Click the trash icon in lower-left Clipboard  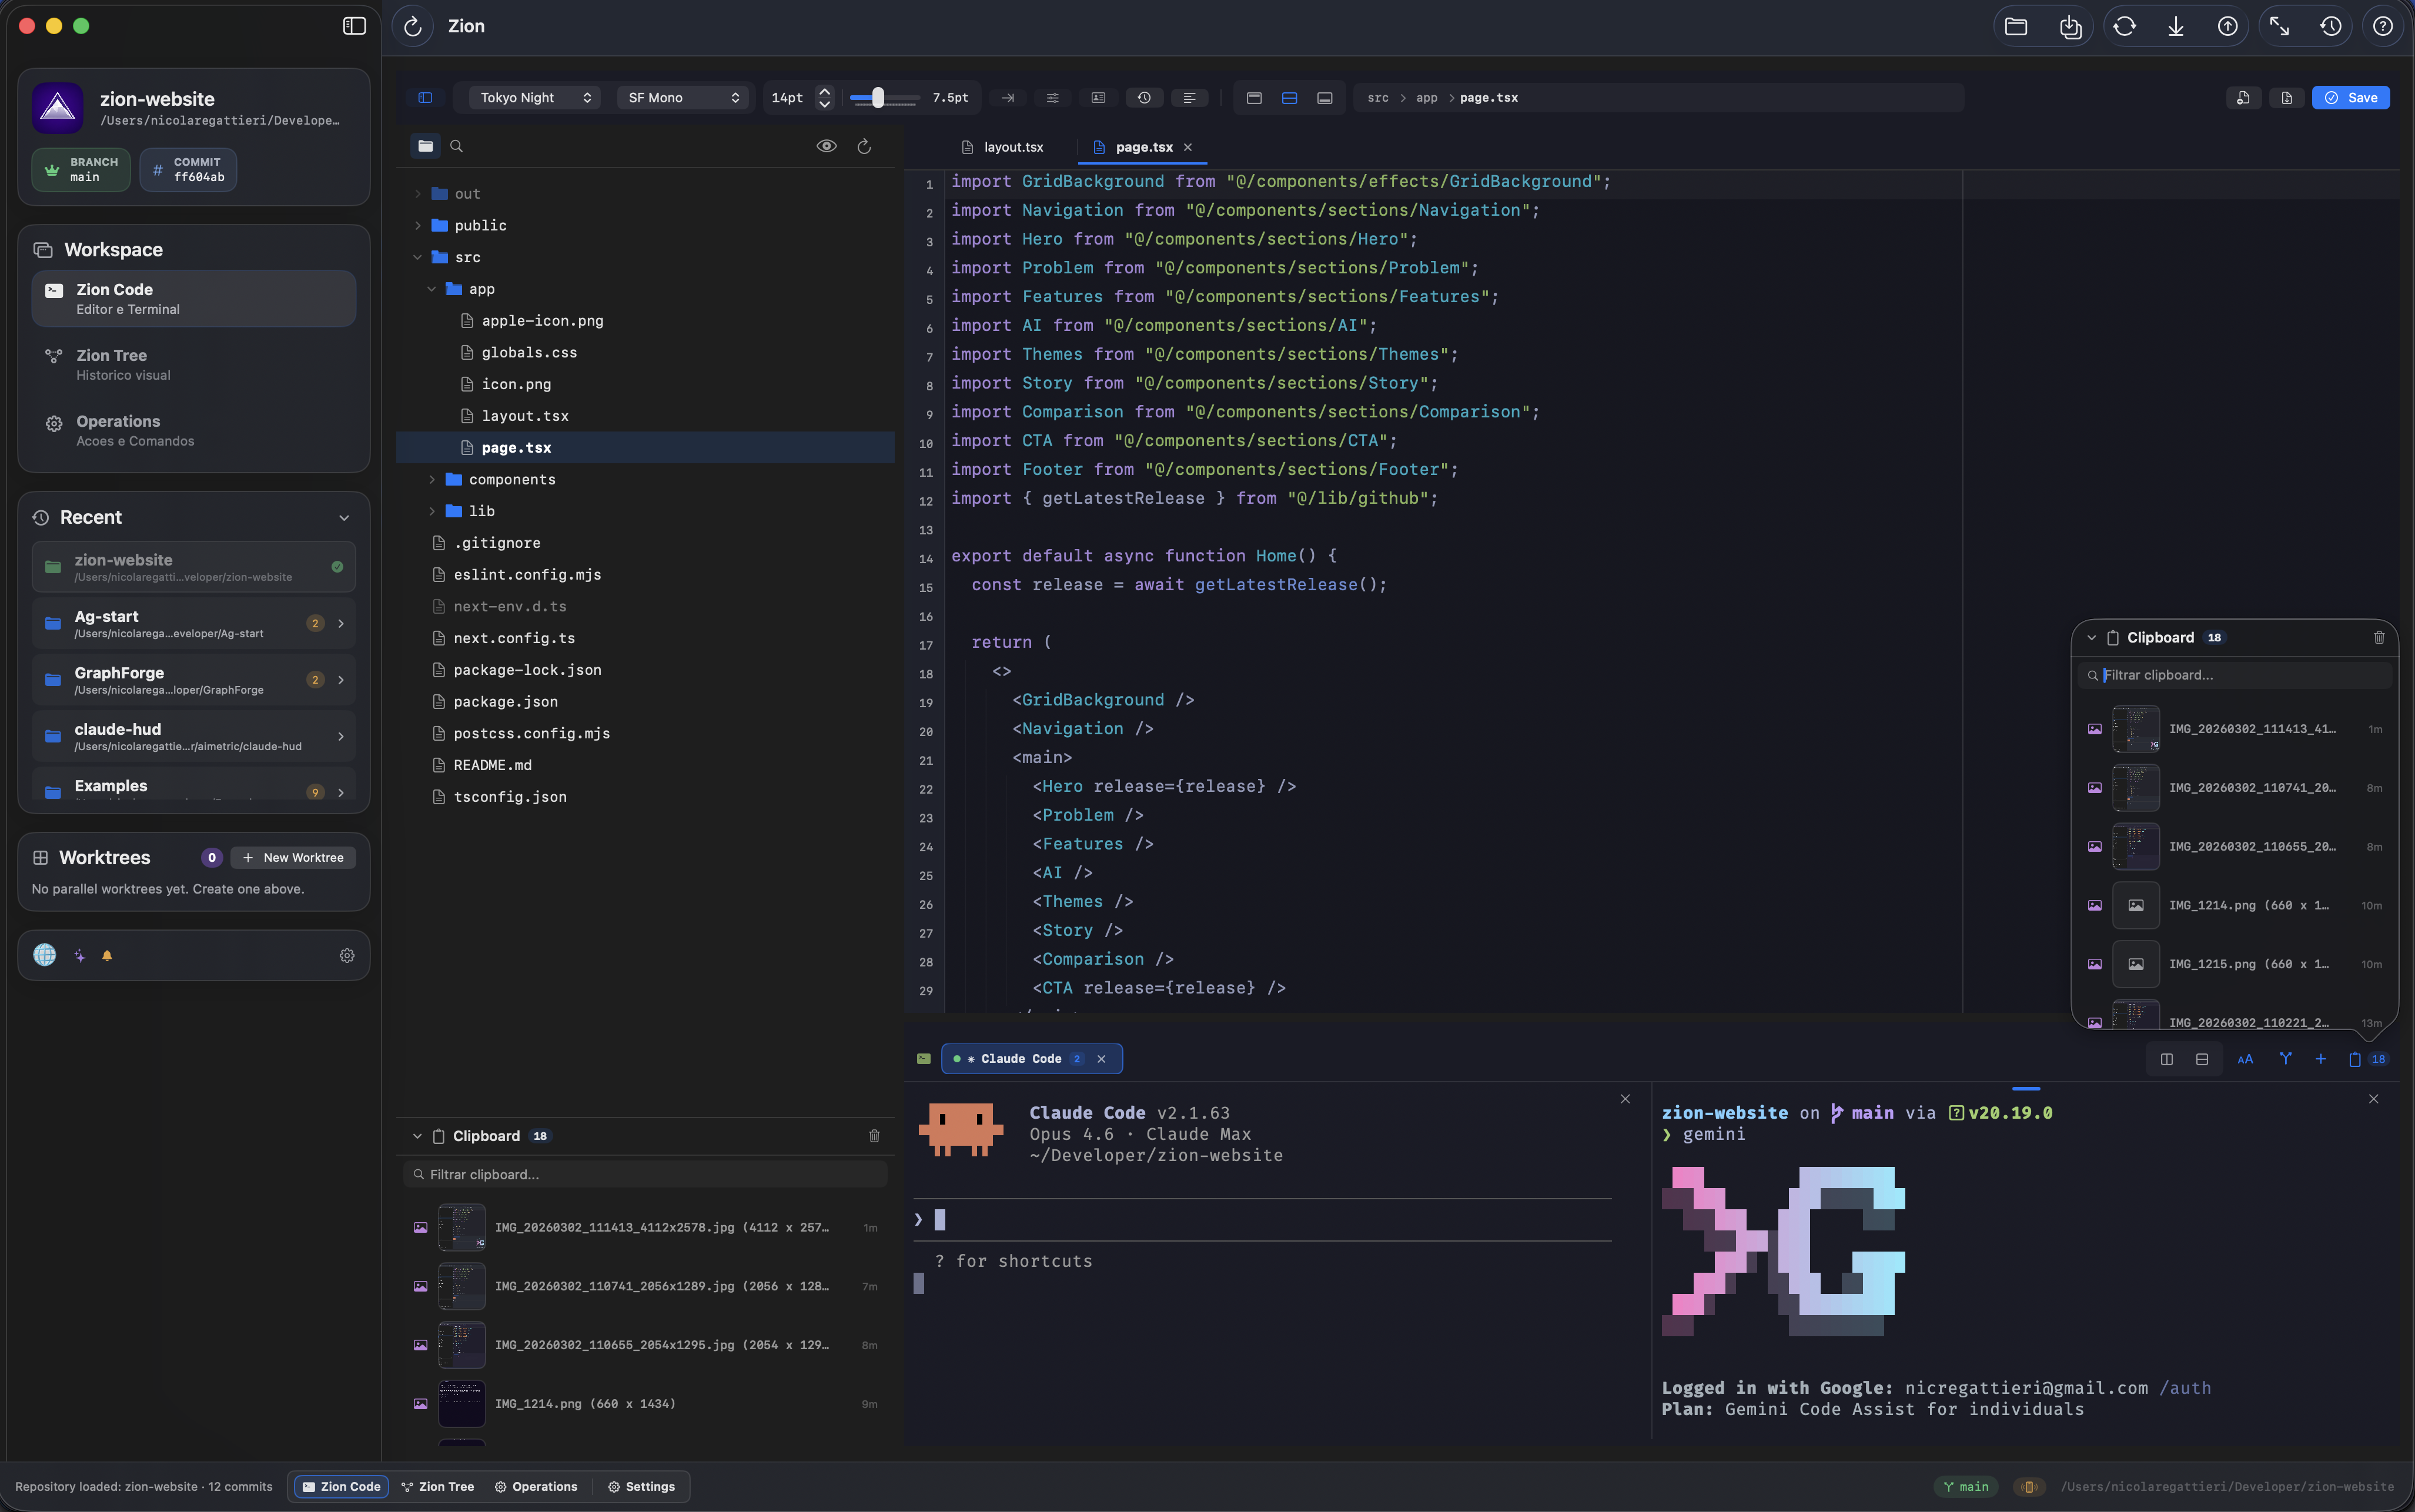874,1136
